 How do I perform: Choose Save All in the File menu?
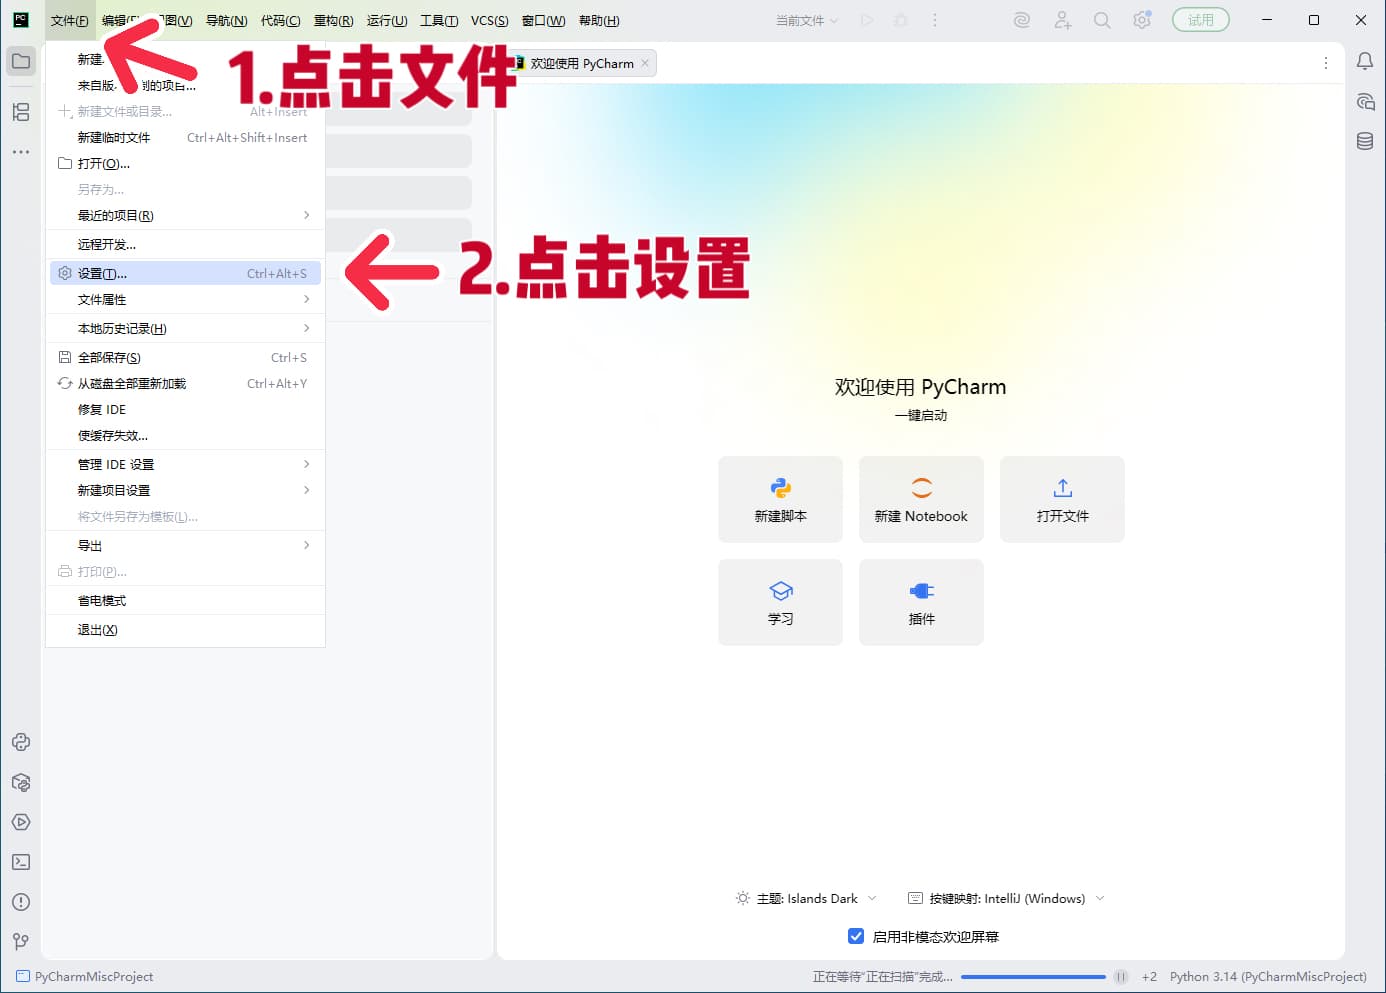109,357
